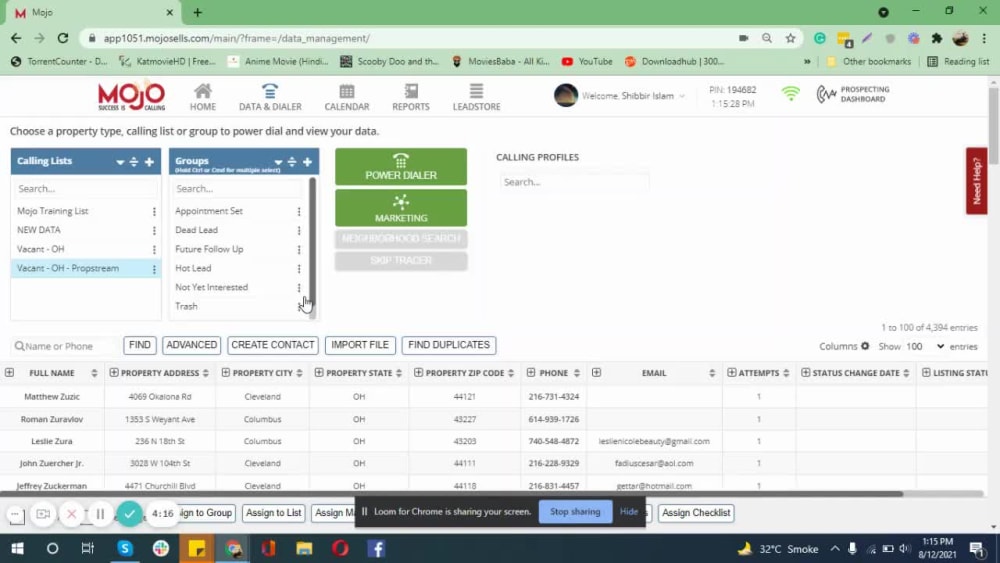Select Appointment Set group
This screenshot has width=1000, height=563.
click(x=209, y=211)
